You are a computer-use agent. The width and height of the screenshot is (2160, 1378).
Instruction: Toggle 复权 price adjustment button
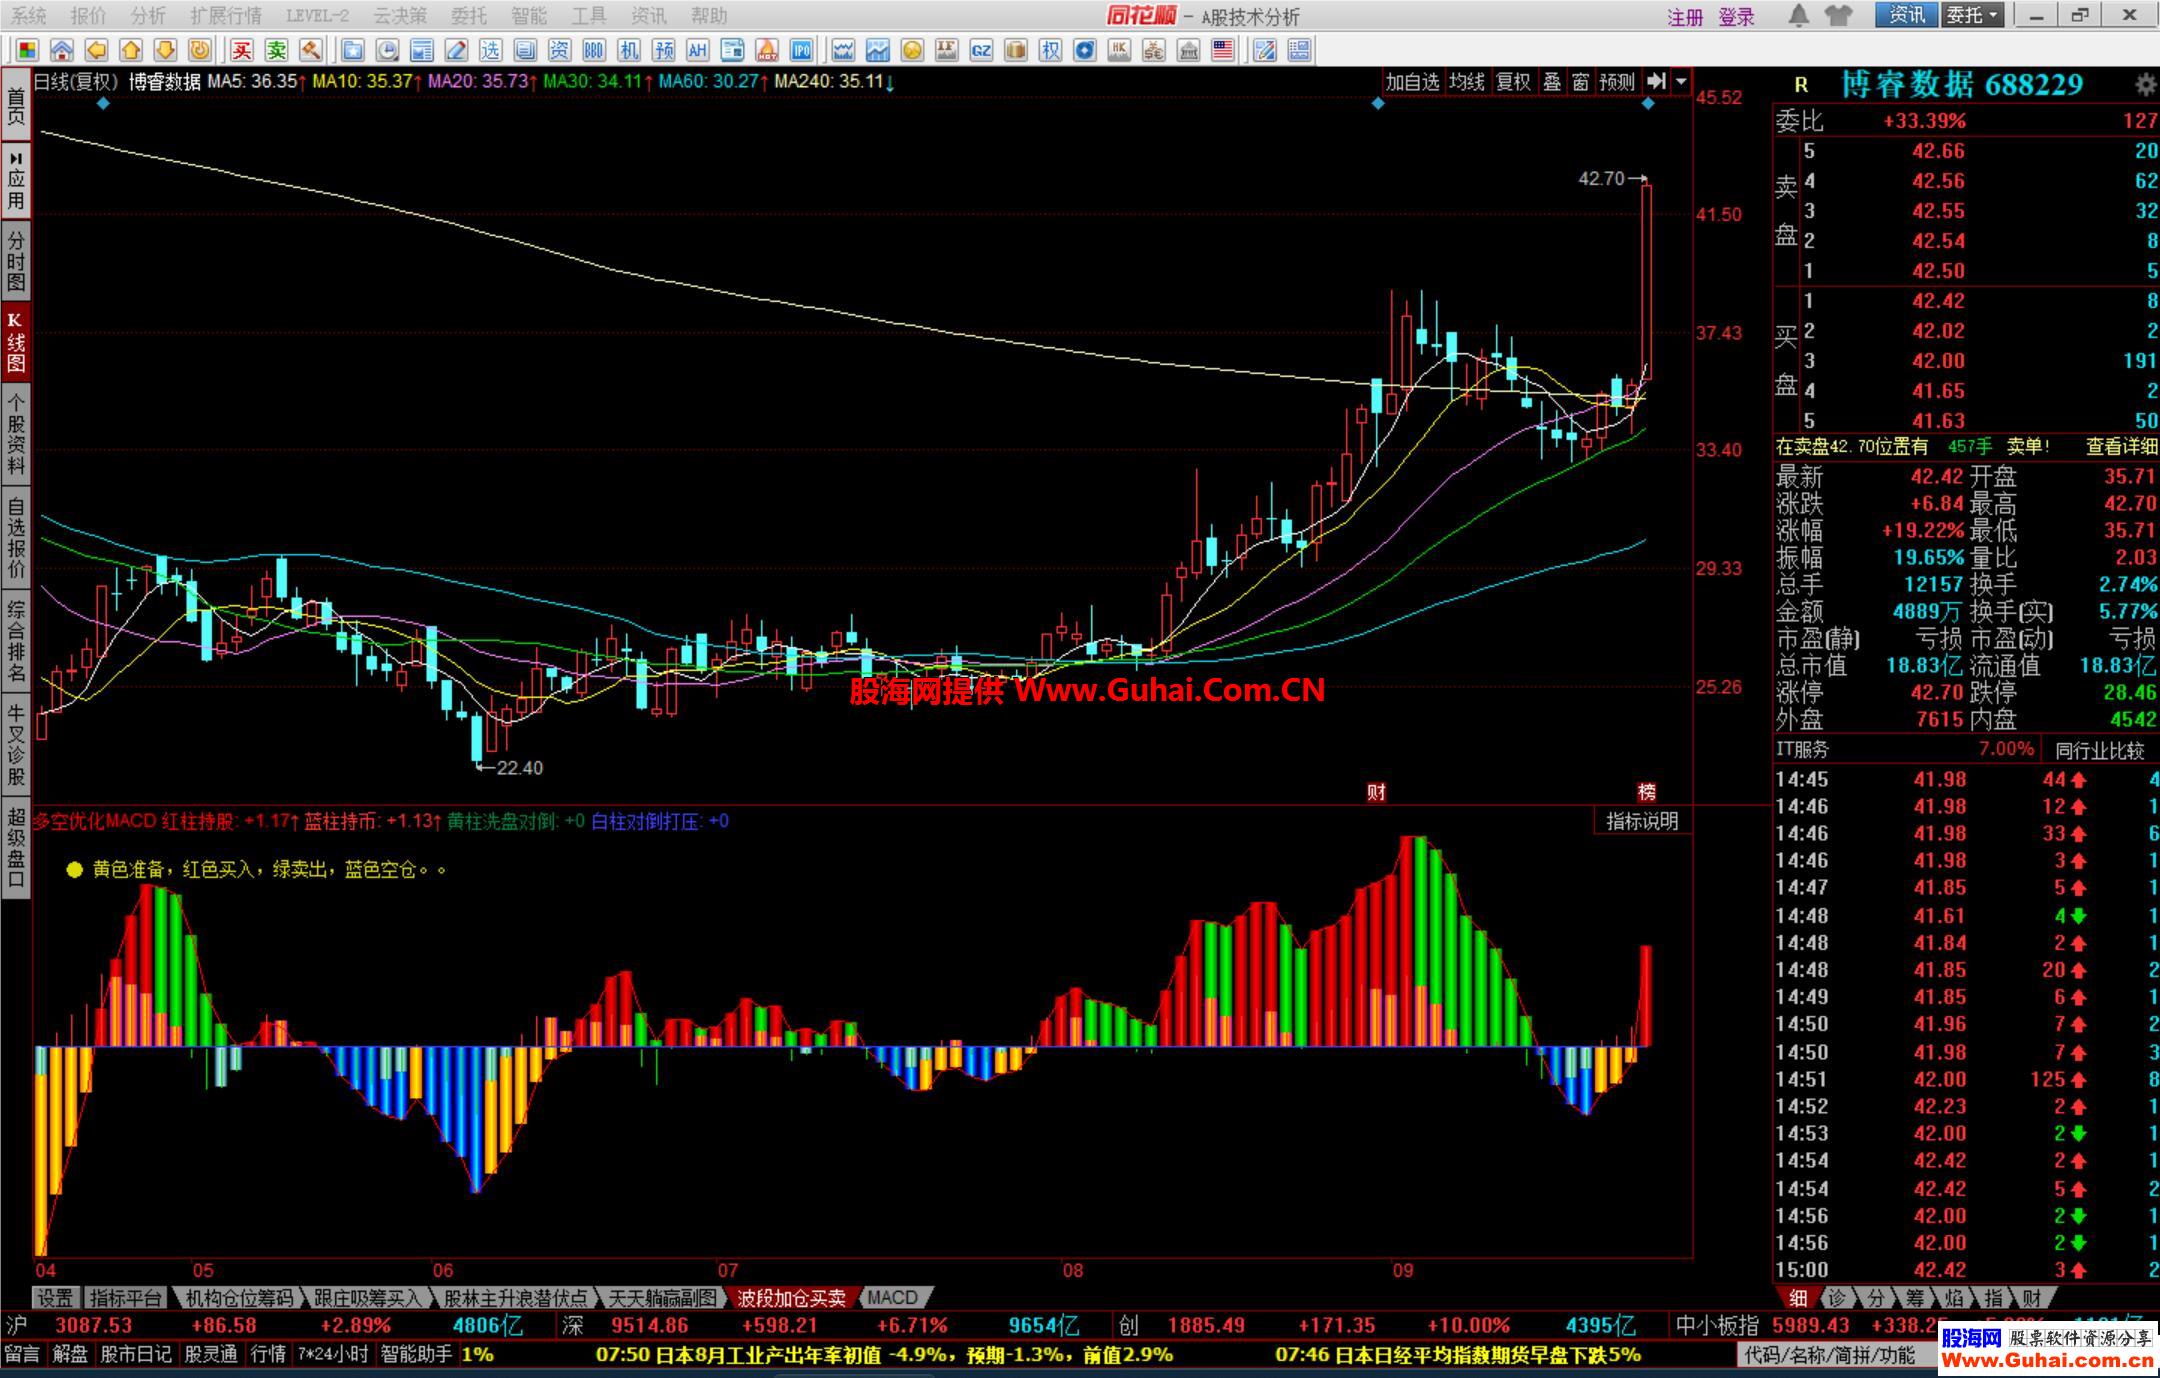point(1513,82)
